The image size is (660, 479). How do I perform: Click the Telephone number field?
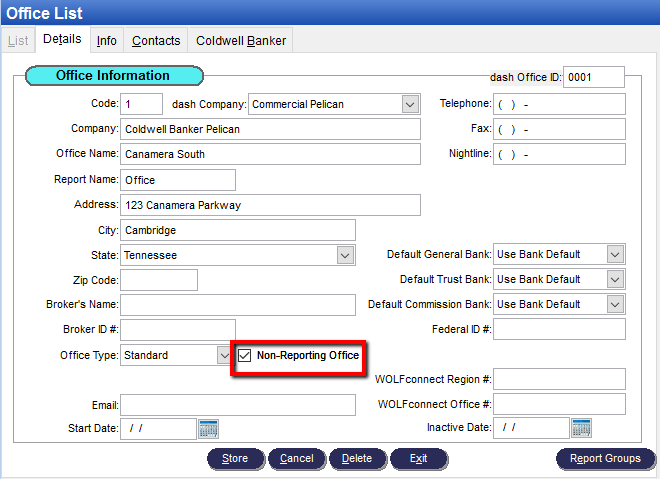(559, 104)
